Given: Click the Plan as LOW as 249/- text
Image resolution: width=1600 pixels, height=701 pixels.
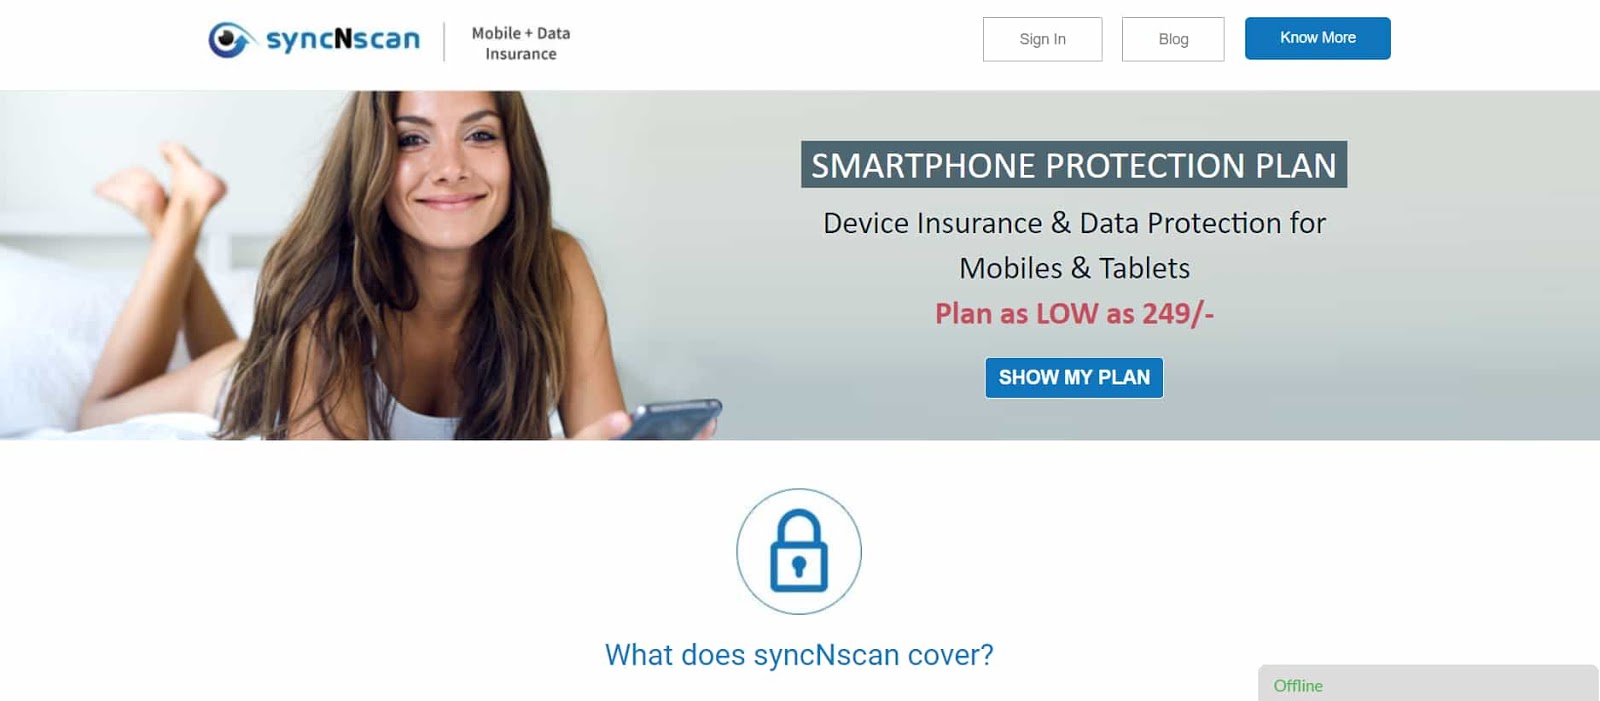Looking at the screenshot, I should pyautogui.click(x=1074, y=313).
